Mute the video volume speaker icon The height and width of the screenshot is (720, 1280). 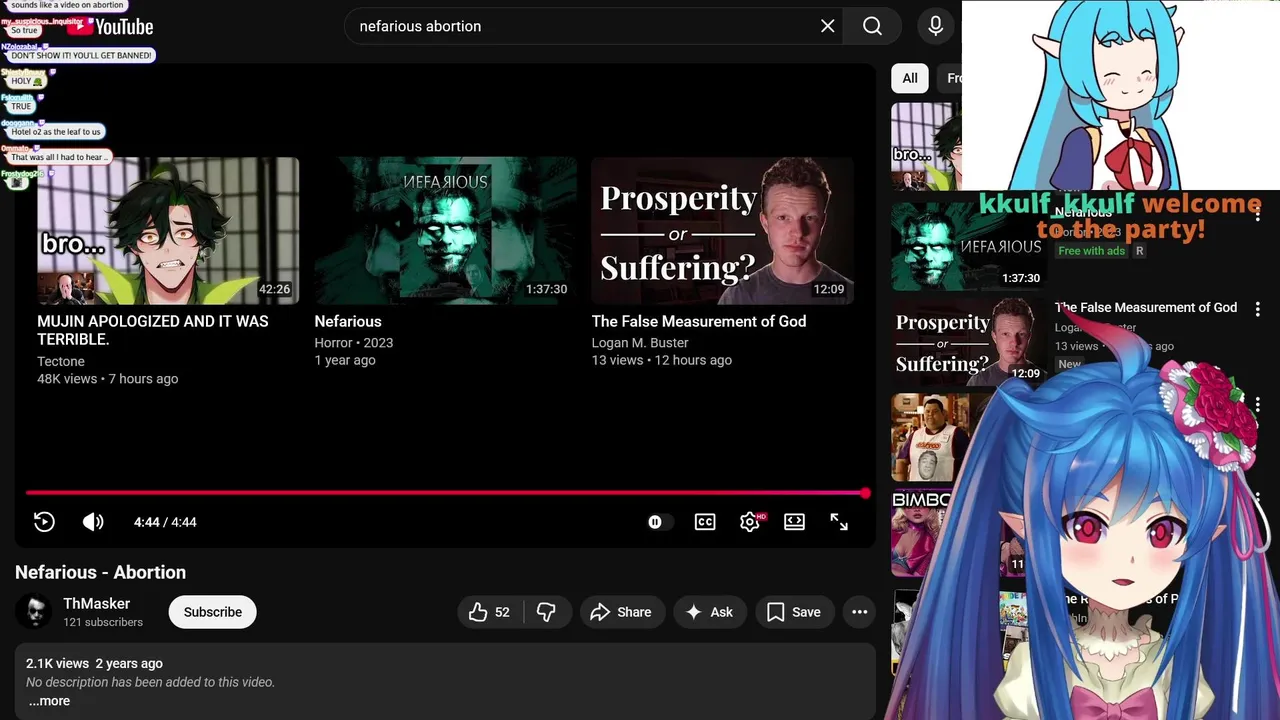[x=93, y=522]
